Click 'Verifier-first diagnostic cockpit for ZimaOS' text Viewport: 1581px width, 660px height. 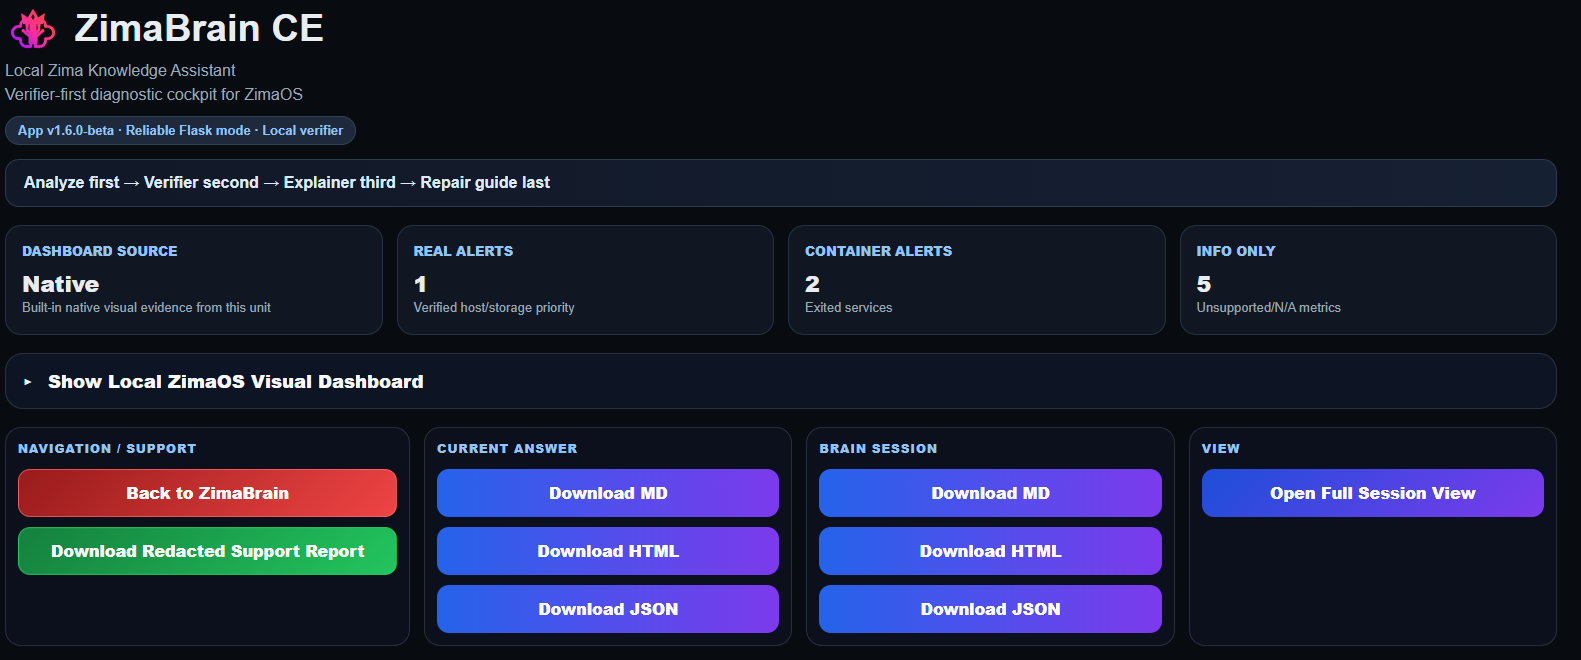tap(154, 94)
